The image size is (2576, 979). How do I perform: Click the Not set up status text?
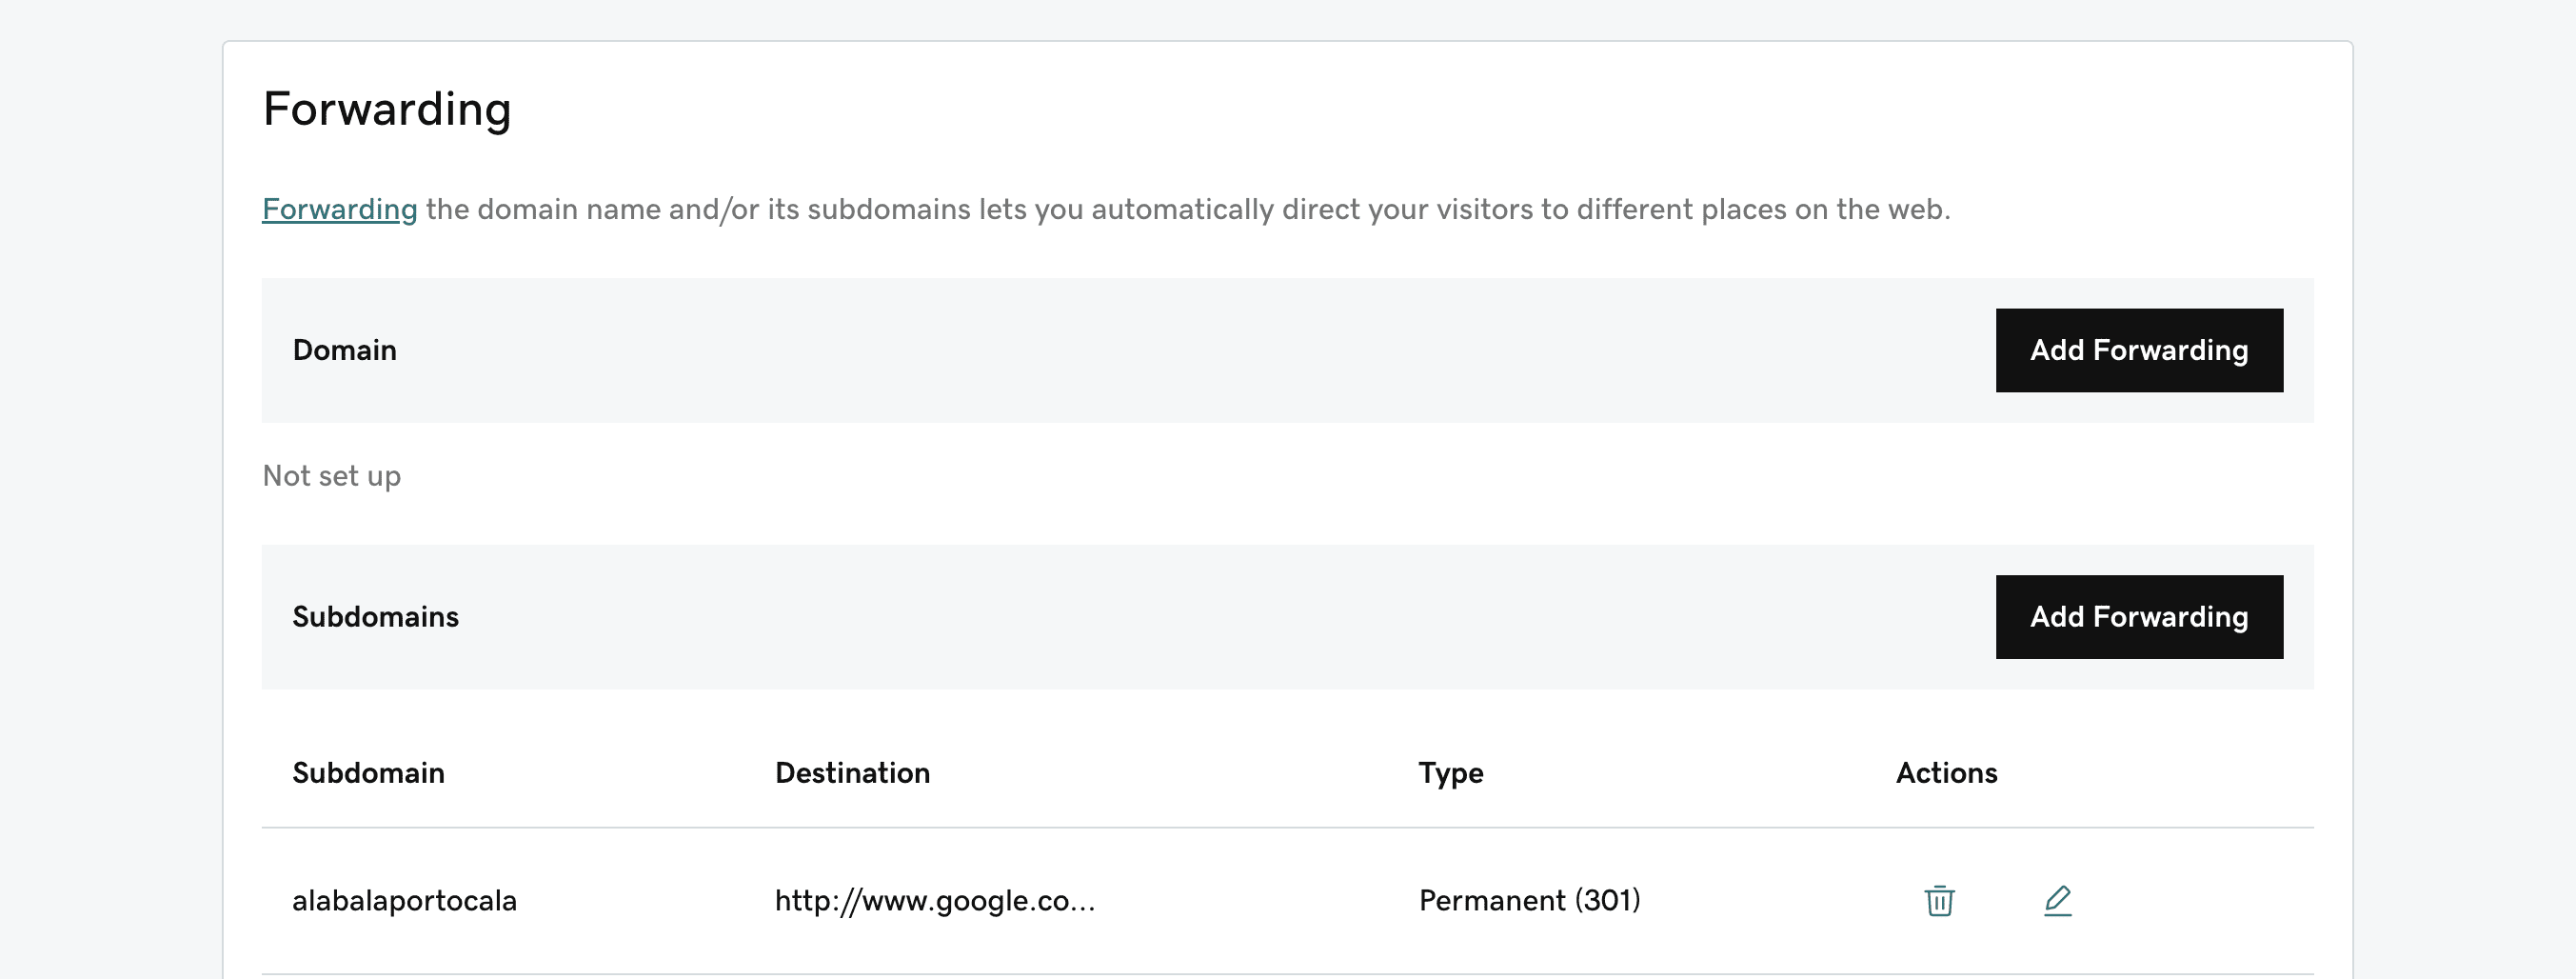[331, 476]
